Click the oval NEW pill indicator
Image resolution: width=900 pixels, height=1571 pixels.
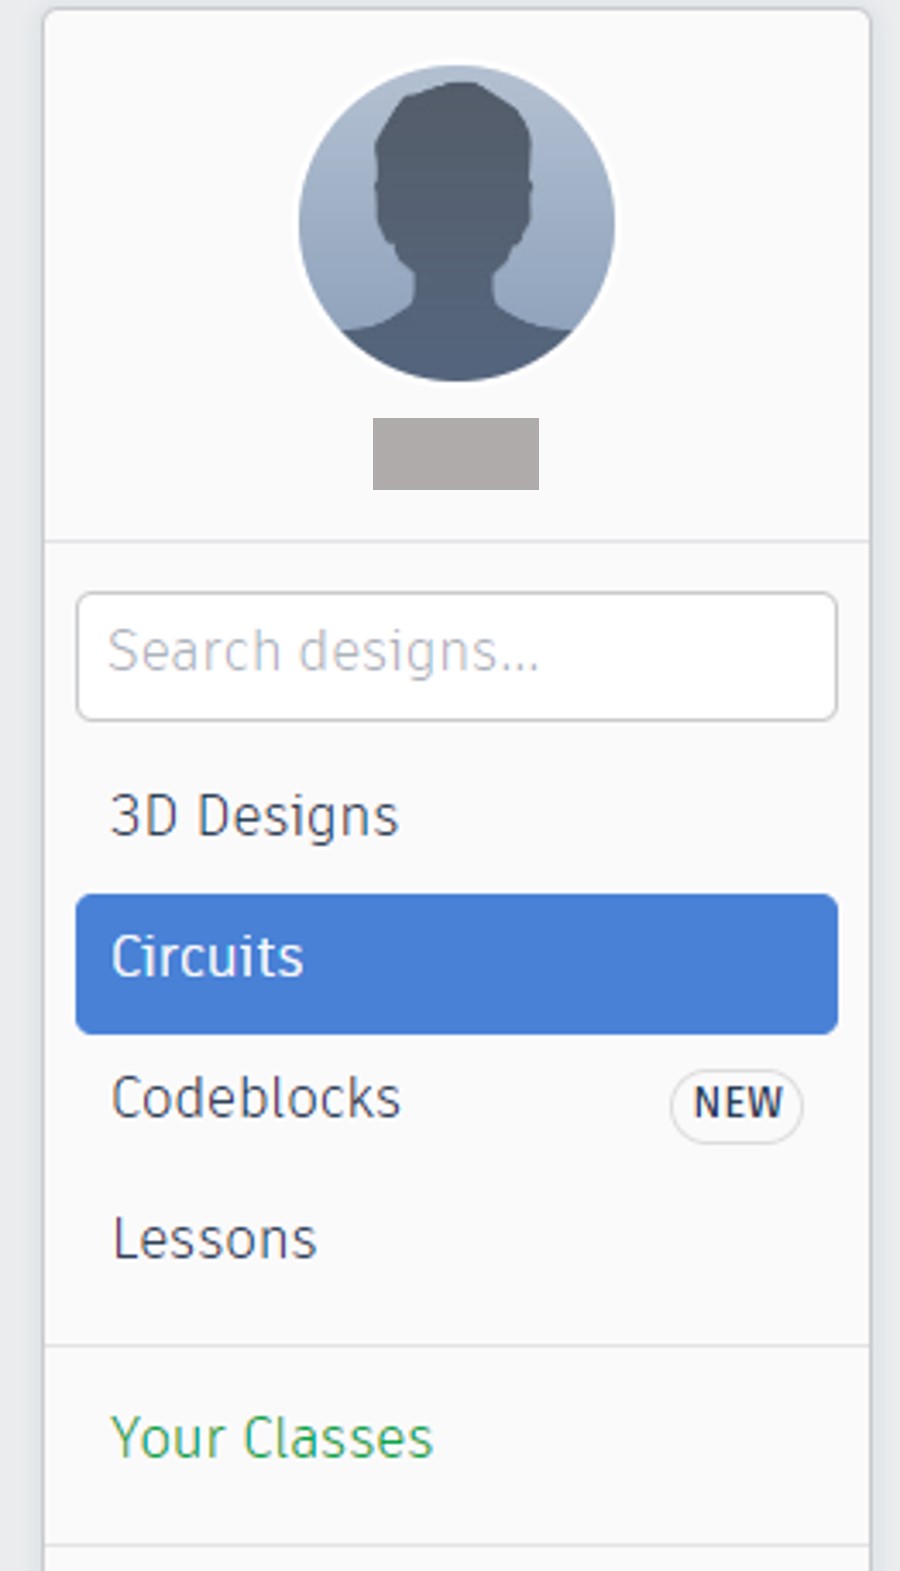737,1105
